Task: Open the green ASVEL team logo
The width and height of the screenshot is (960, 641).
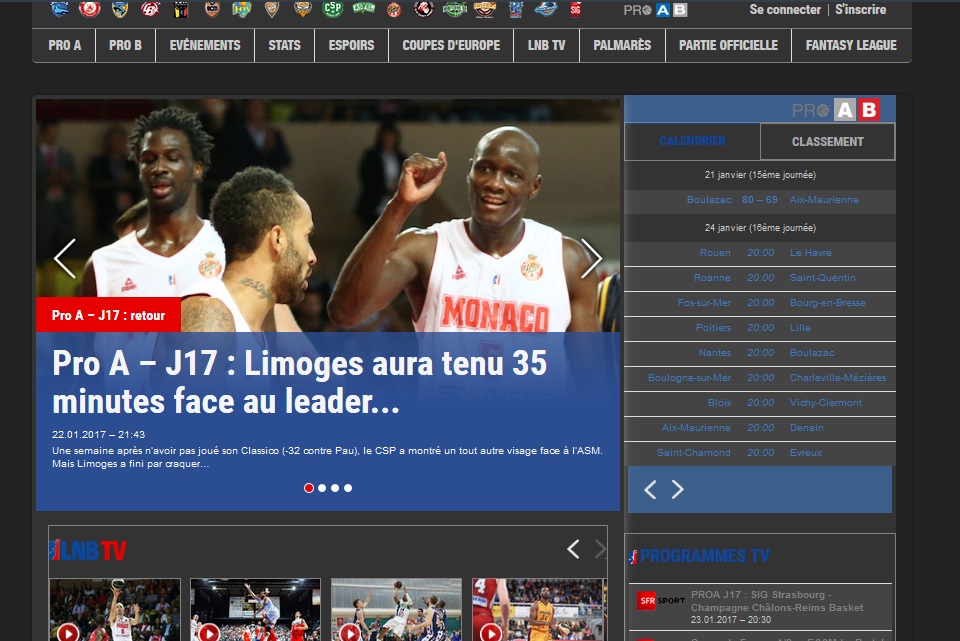Action: [x=363, y=9]
